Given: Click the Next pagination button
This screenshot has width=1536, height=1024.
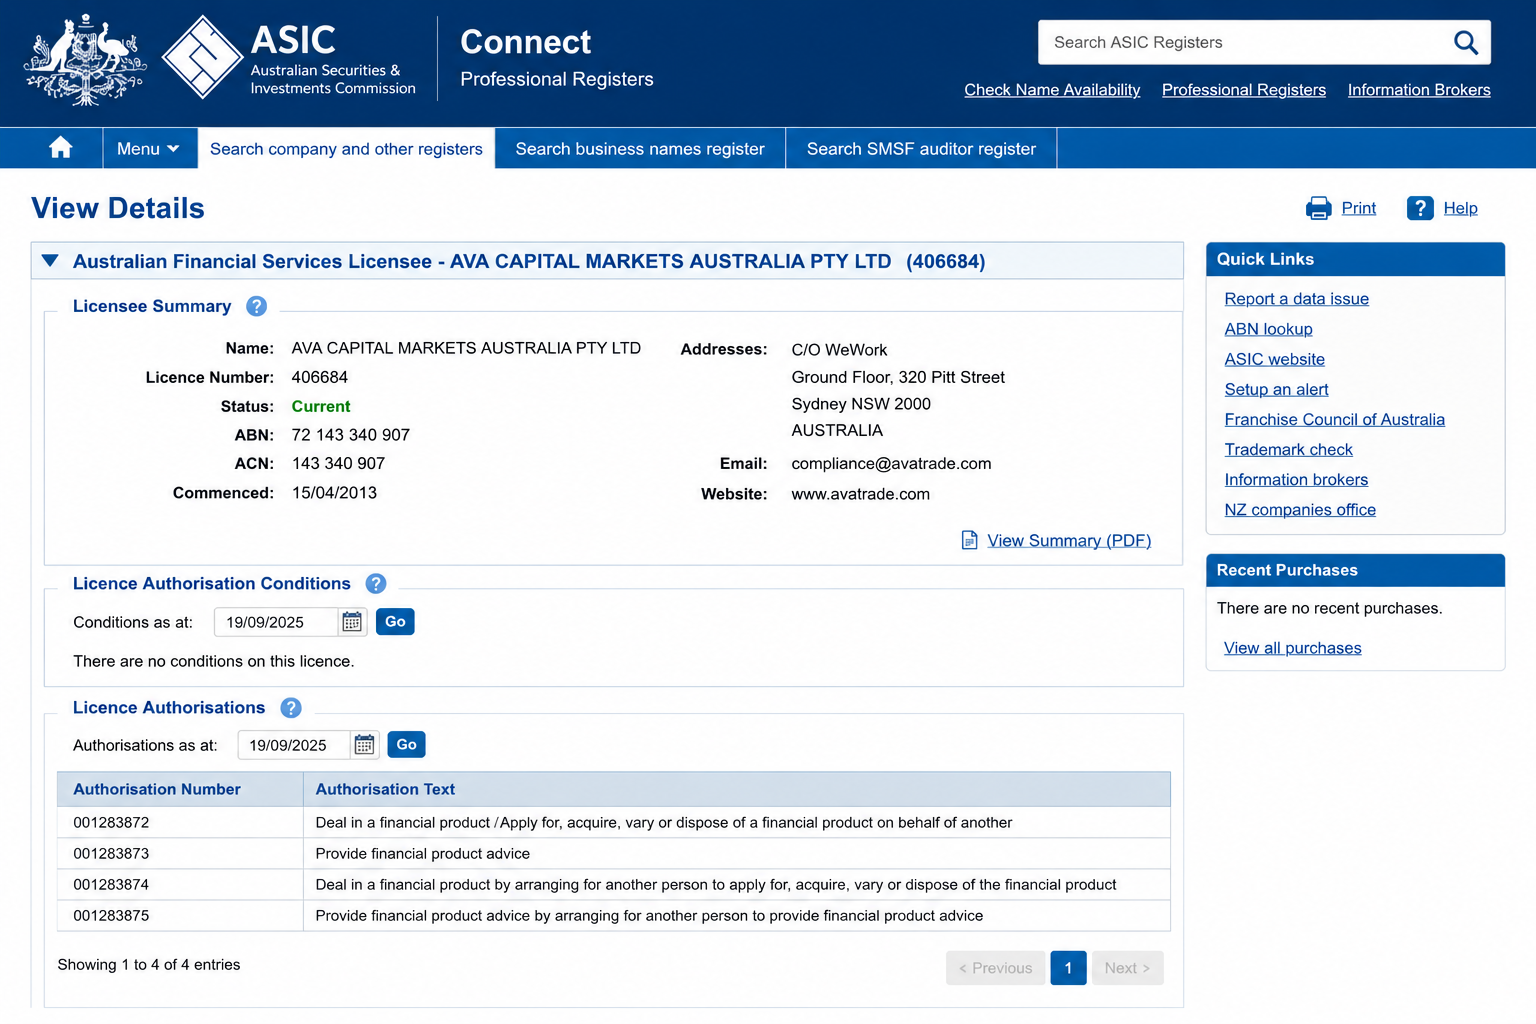Looking at the screenshot, I should pyautogui.click(x=1127, y=968).
